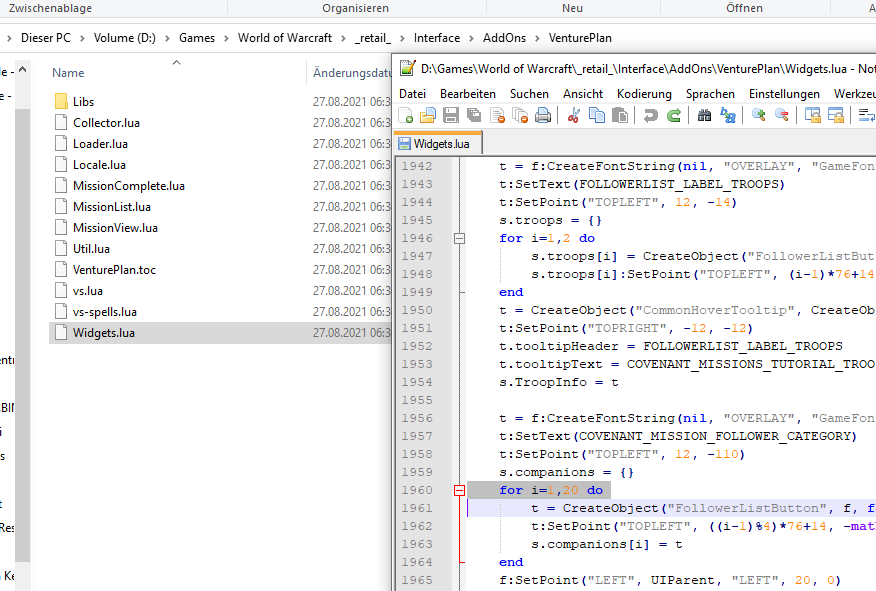This screenshot has width=876, height=591.
Task: Switch to the Widgets.lua document tab
Action: click(x=440, y=143)
